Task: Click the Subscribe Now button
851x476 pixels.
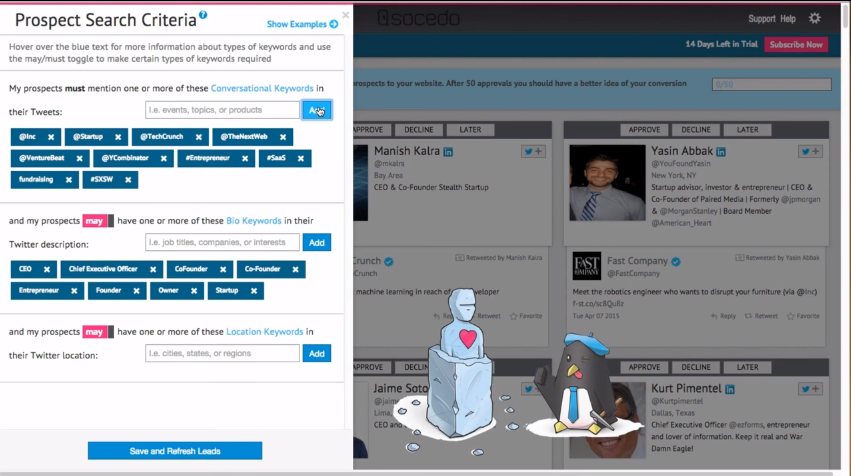Action: (795, 45)
